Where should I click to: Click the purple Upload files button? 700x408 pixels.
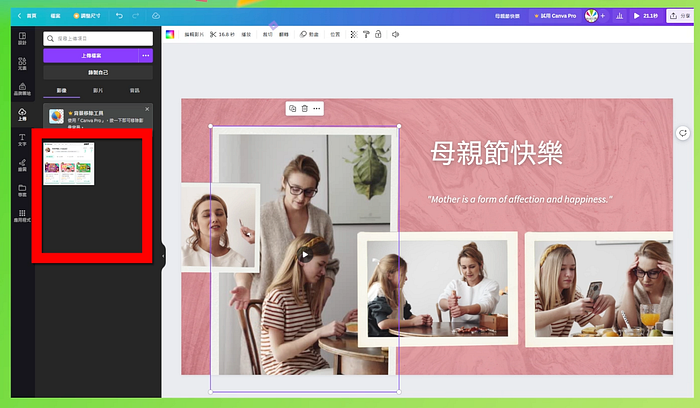pos(91,55)
